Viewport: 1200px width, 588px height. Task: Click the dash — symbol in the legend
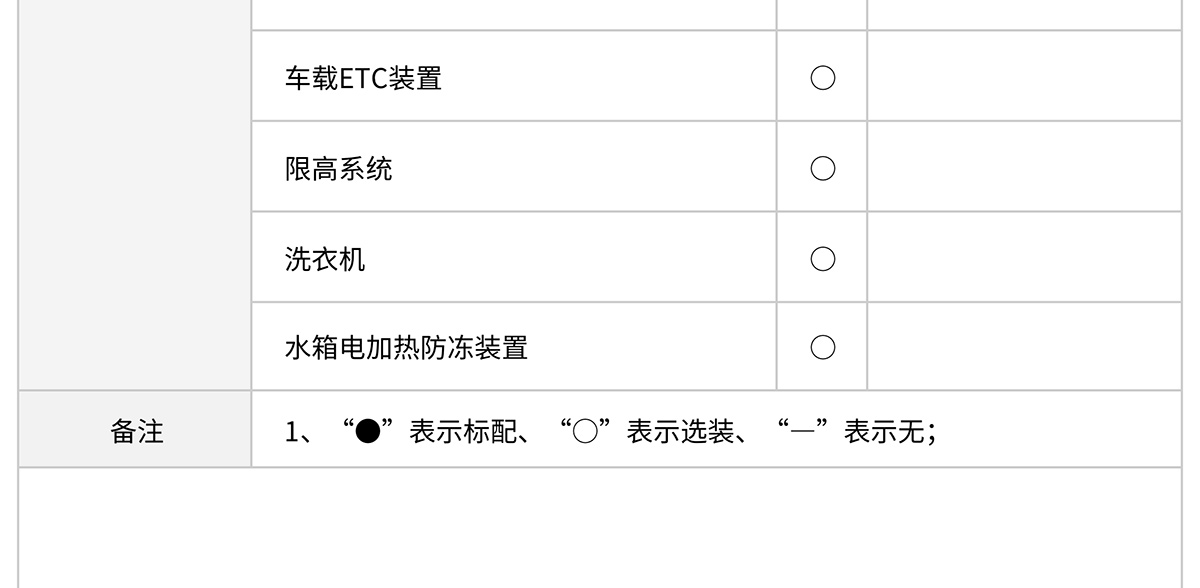[802, 433]
